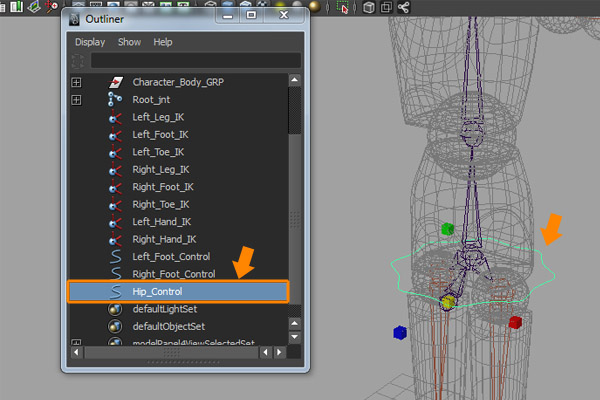Open the Outliner Display menu
The width and height of the screenshot is (600, 400).
coord(90,43)
